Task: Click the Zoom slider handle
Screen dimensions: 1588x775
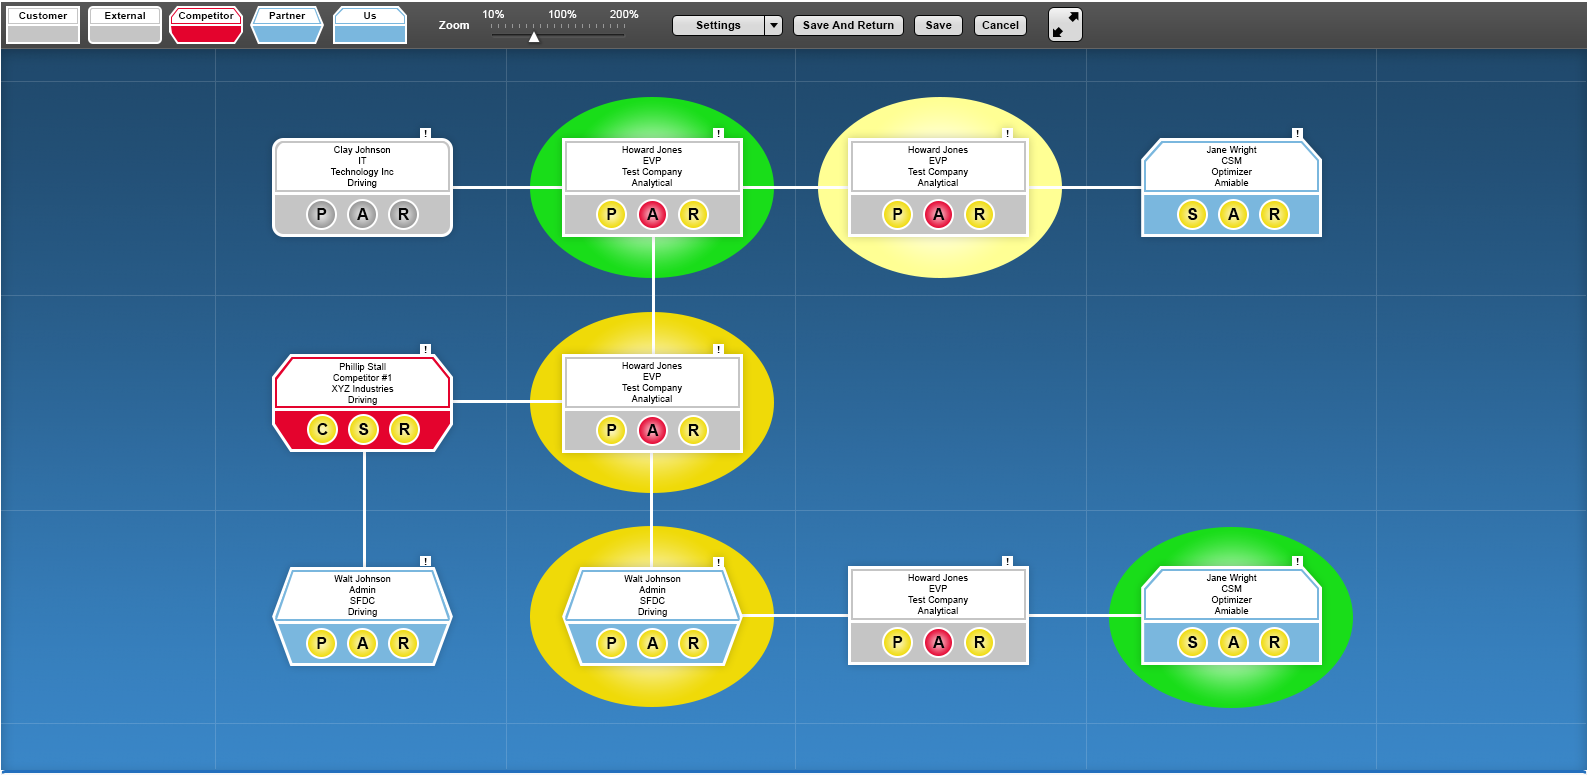Action: click(x=534, y=37)
